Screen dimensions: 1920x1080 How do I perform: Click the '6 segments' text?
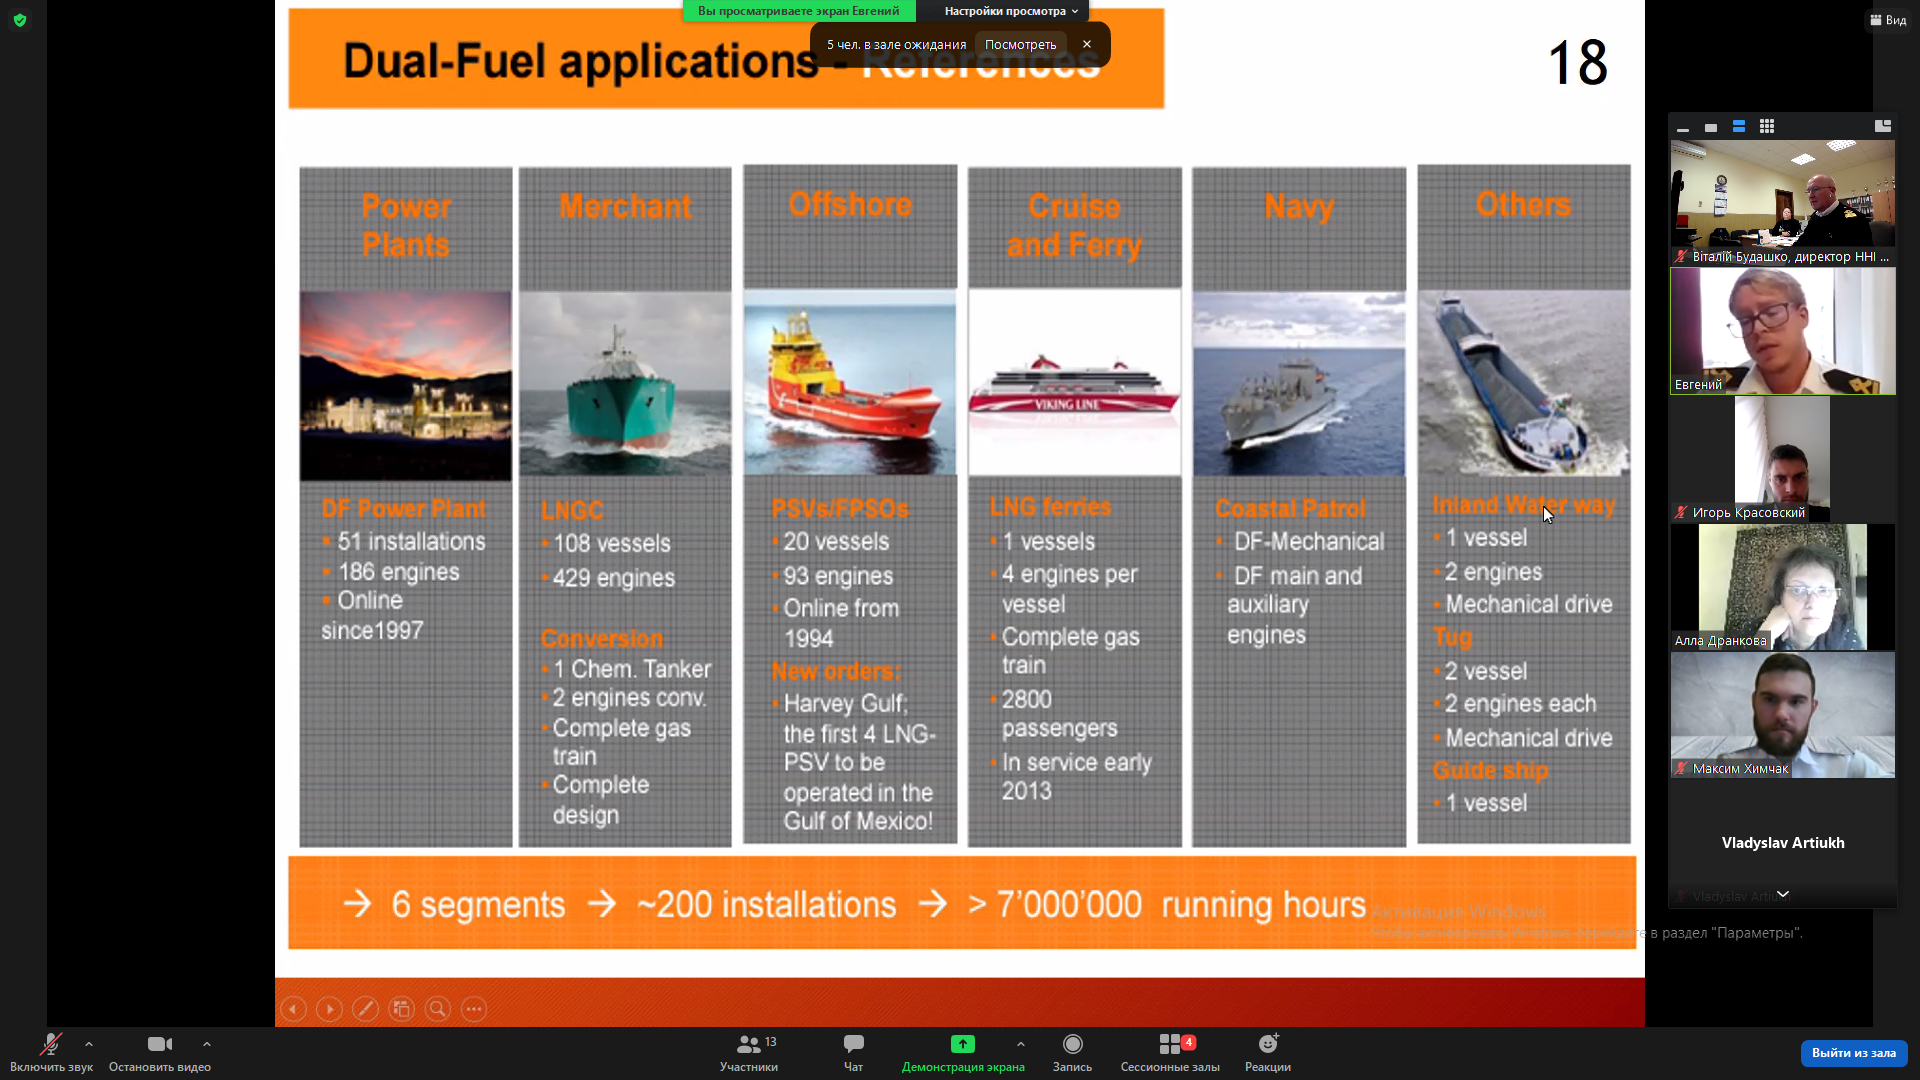tap(478, 905)
